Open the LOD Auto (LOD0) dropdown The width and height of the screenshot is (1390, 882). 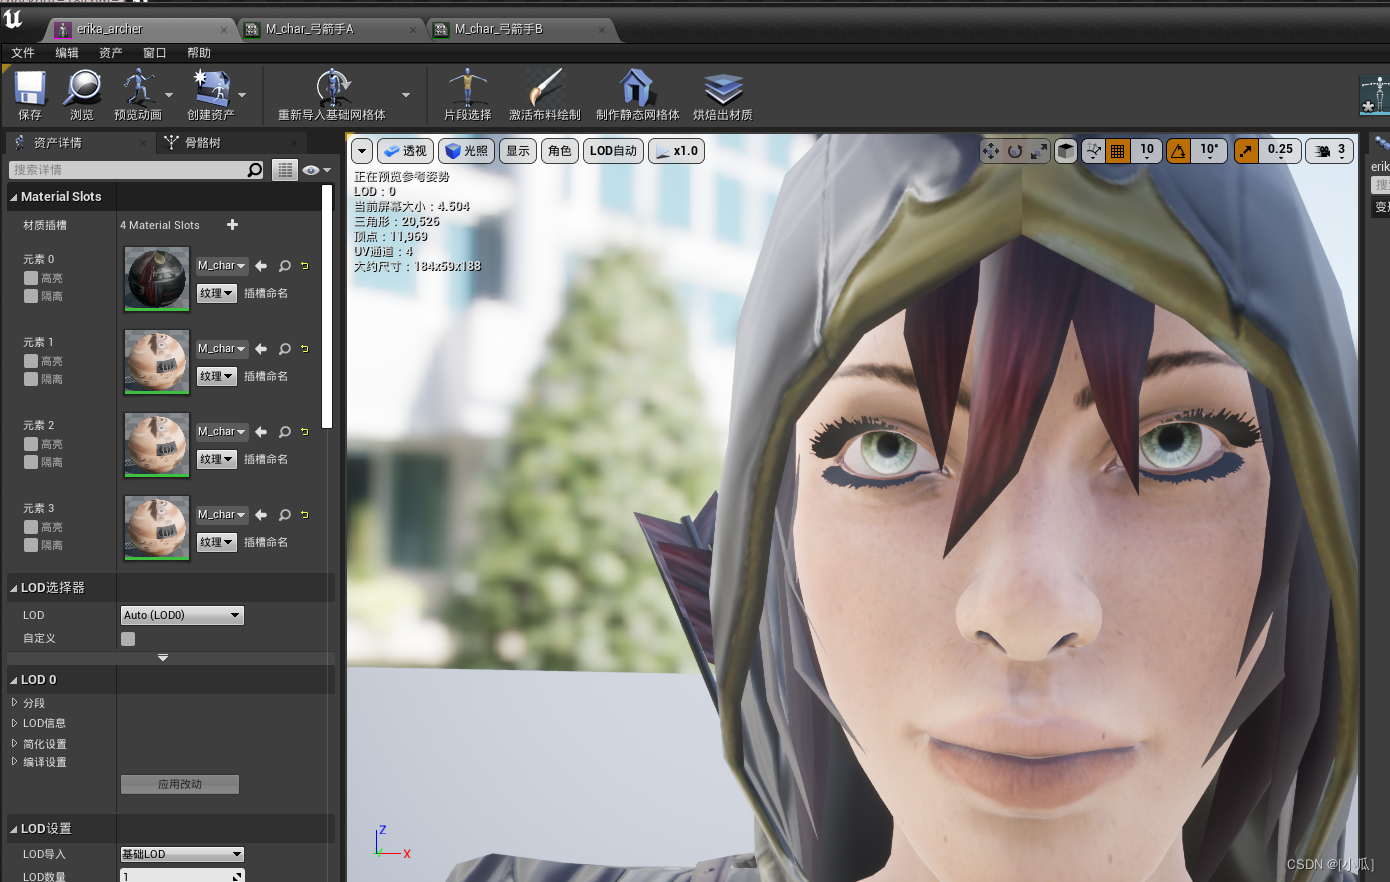(x=182, y=615)
